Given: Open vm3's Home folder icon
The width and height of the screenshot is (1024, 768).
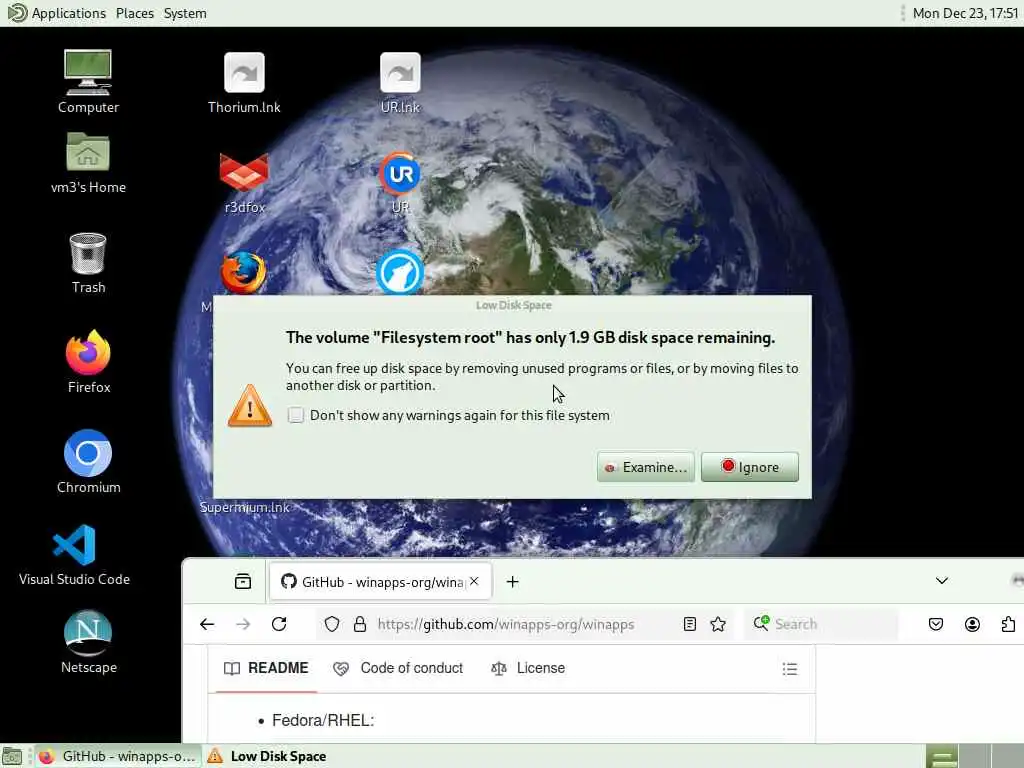Looking at the screenshot, I should pos(88,163).
